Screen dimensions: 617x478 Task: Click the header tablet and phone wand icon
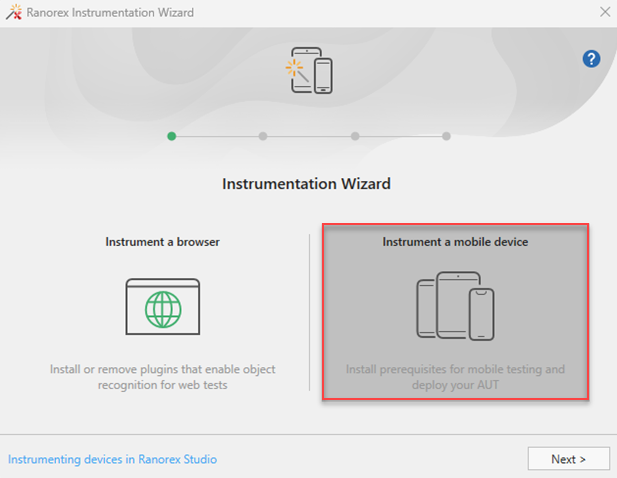coord(309,70)
